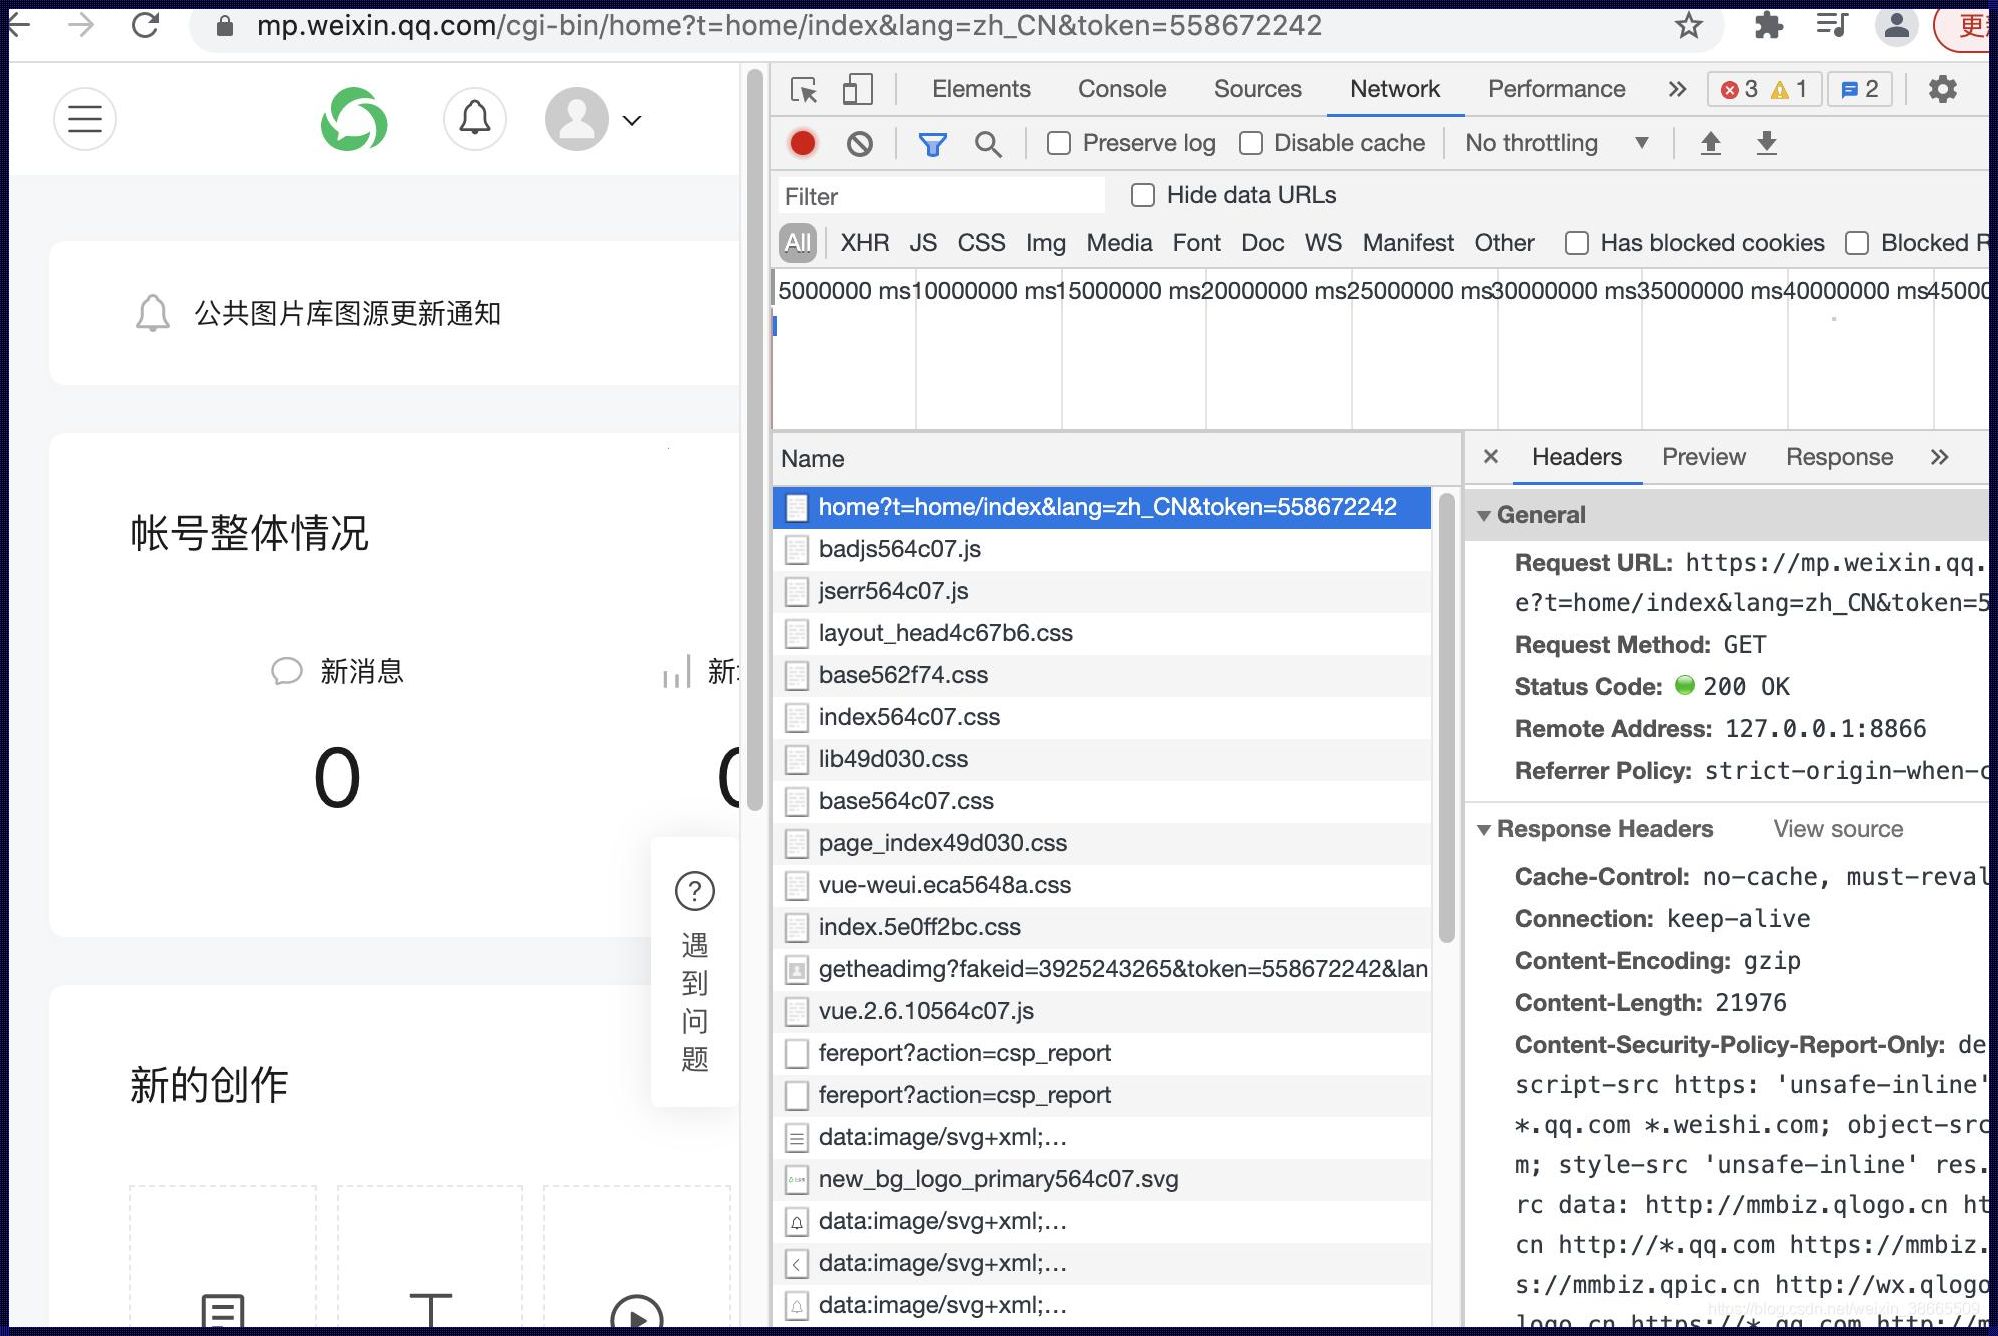The height and width of the screenshot is (1336, 1998).
Task: Show the error and warning count badge
Action: [1765, 89]
